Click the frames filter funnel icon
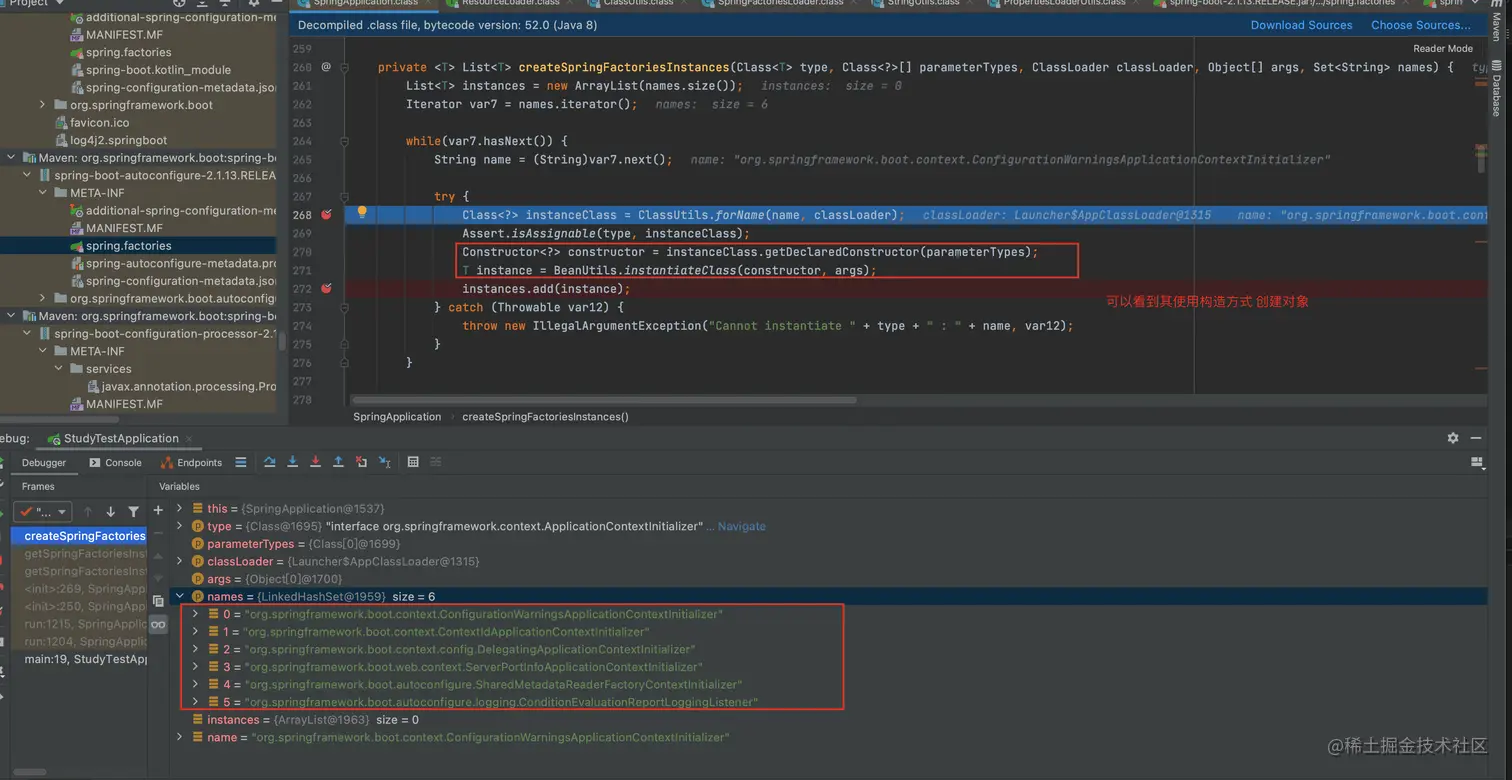 click(x=133, y=512)
